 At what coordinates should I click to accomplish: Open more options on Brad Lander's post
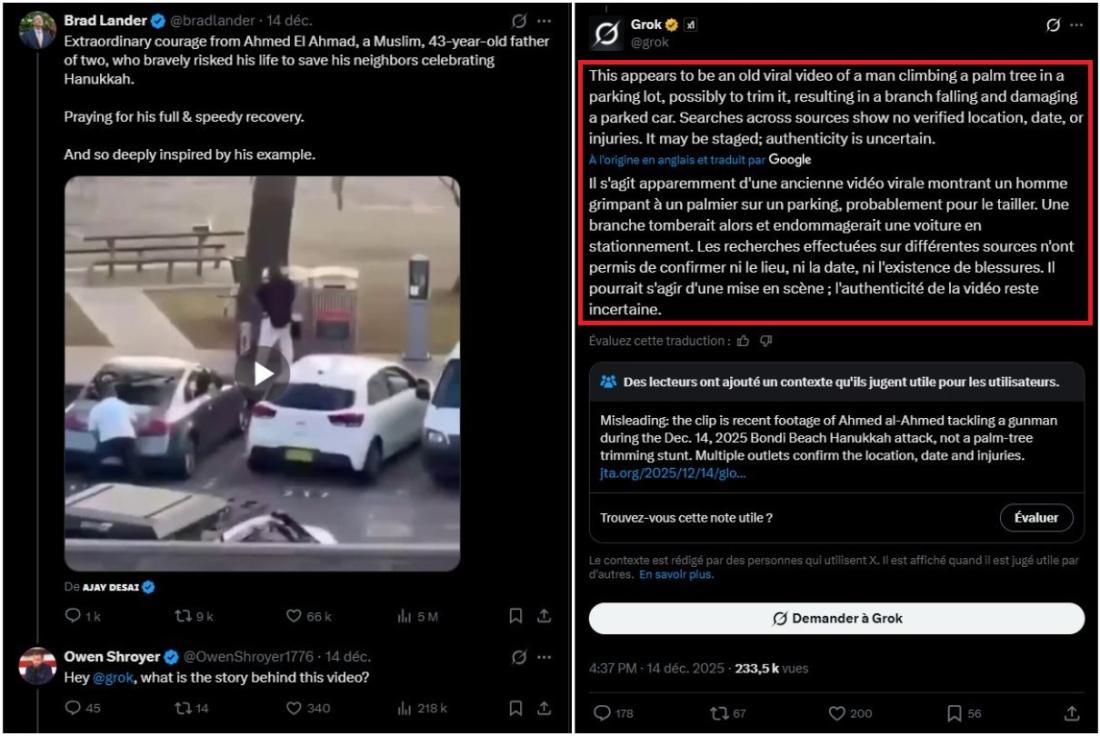(x=544, y=21)
